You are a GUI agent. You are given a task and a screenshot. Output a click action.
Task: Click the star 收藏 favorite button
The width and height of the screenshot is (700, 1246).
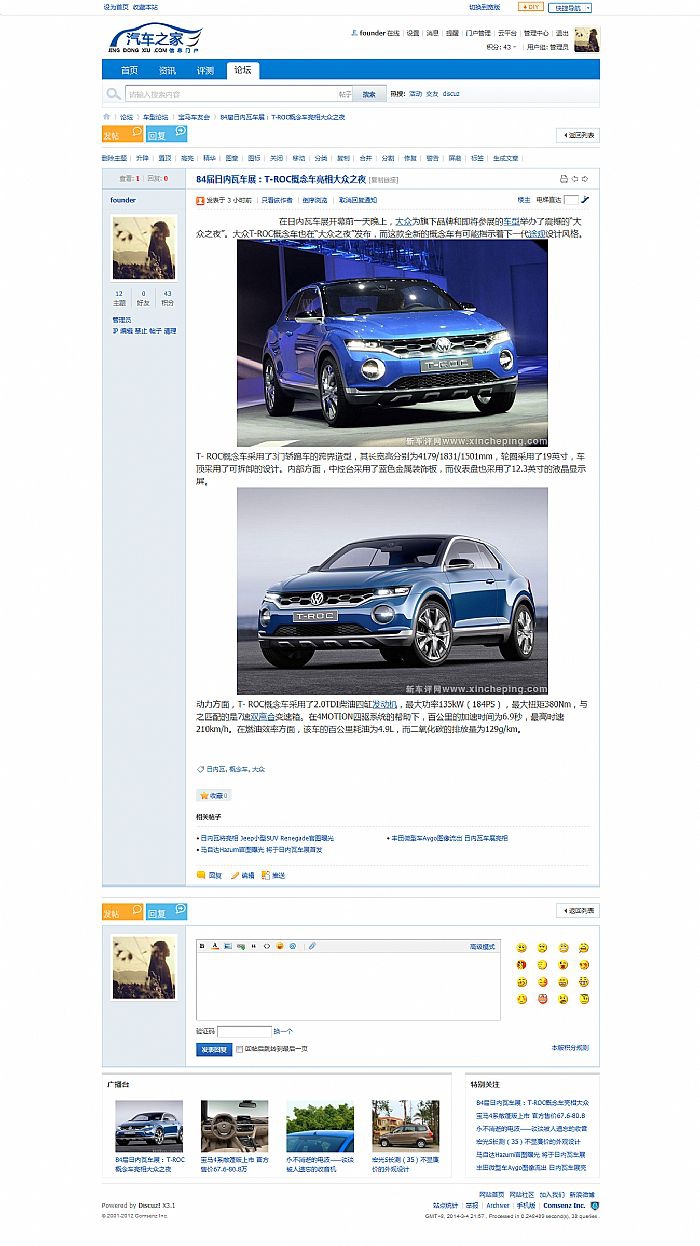point(213,796)
